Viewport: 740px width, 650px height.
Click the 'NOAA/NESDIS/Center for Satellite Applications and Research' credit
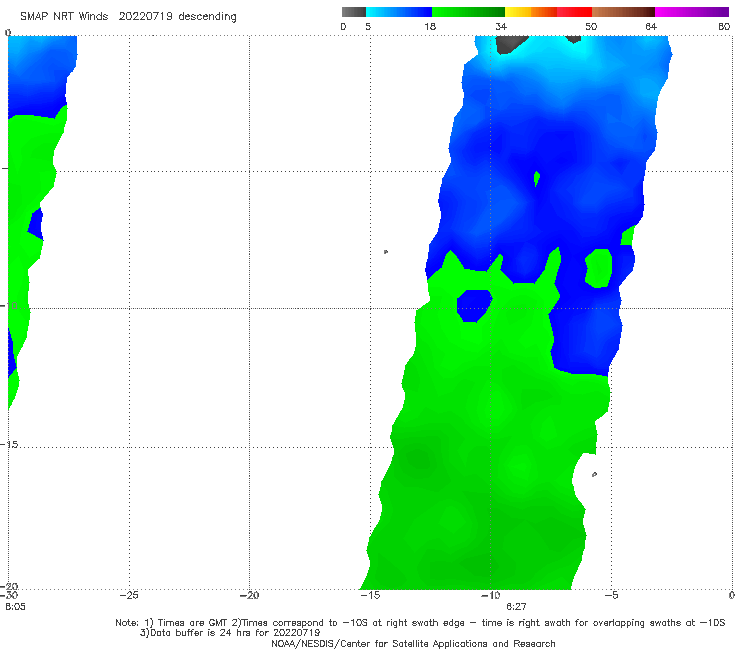pos(413,643)
